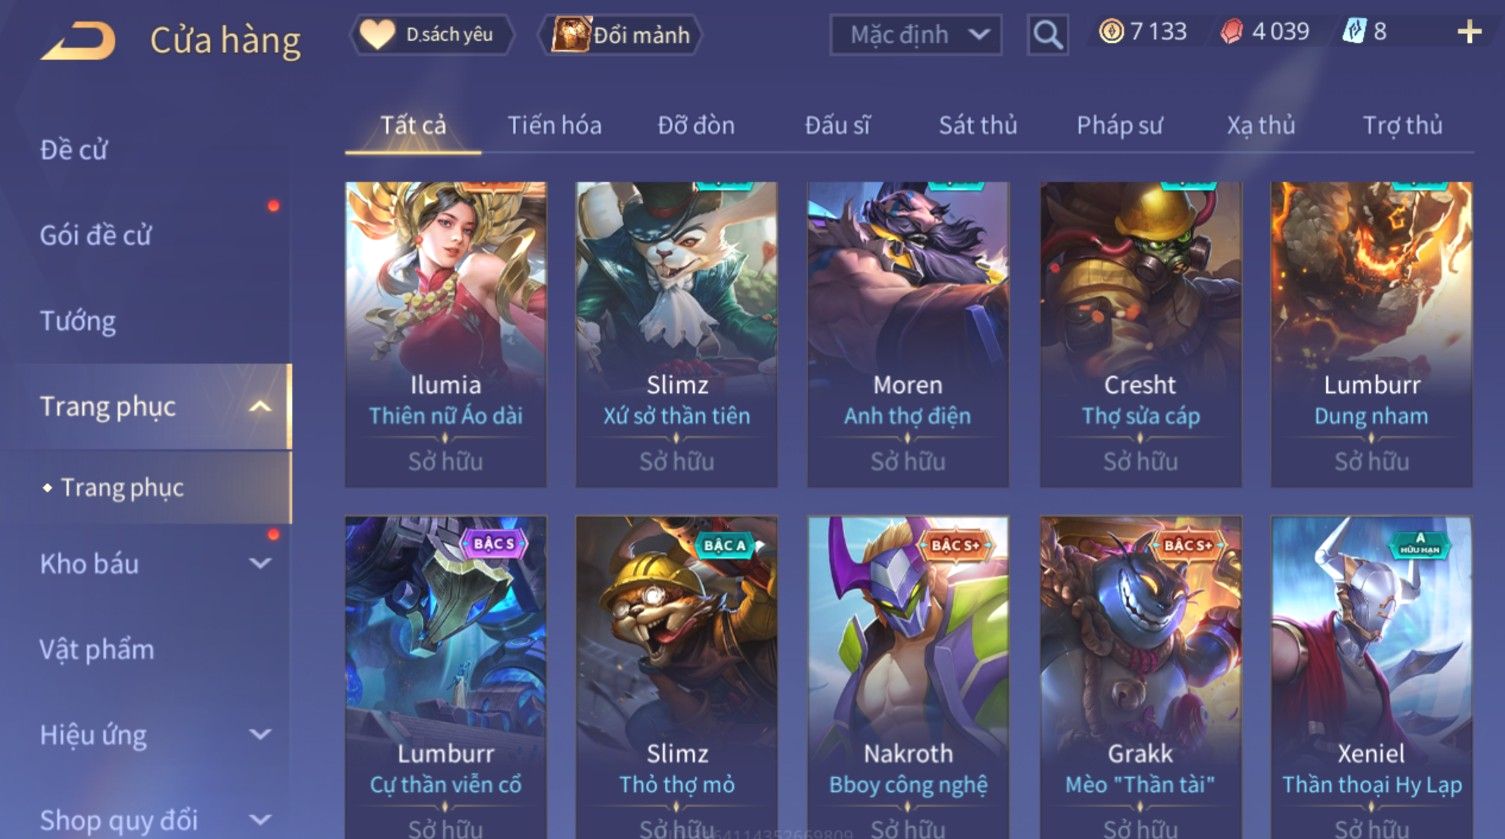Switch to the Sát thủ tab
The image size is (1505, 839).
(x=977, y=125)
